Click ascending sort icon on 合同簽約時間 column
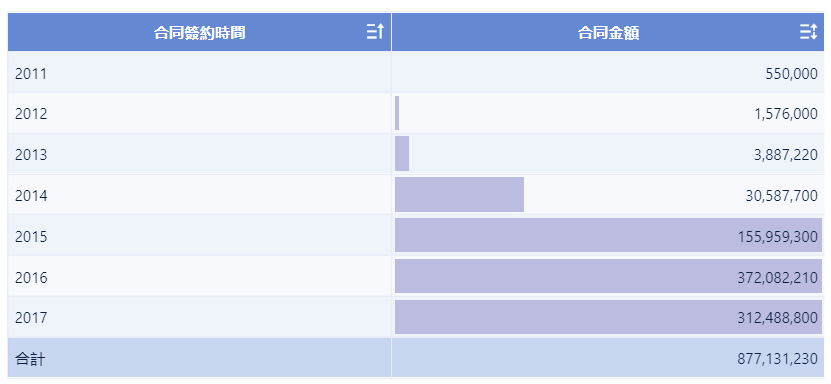This screenshot has width=831, height=384. coord(375,32)
